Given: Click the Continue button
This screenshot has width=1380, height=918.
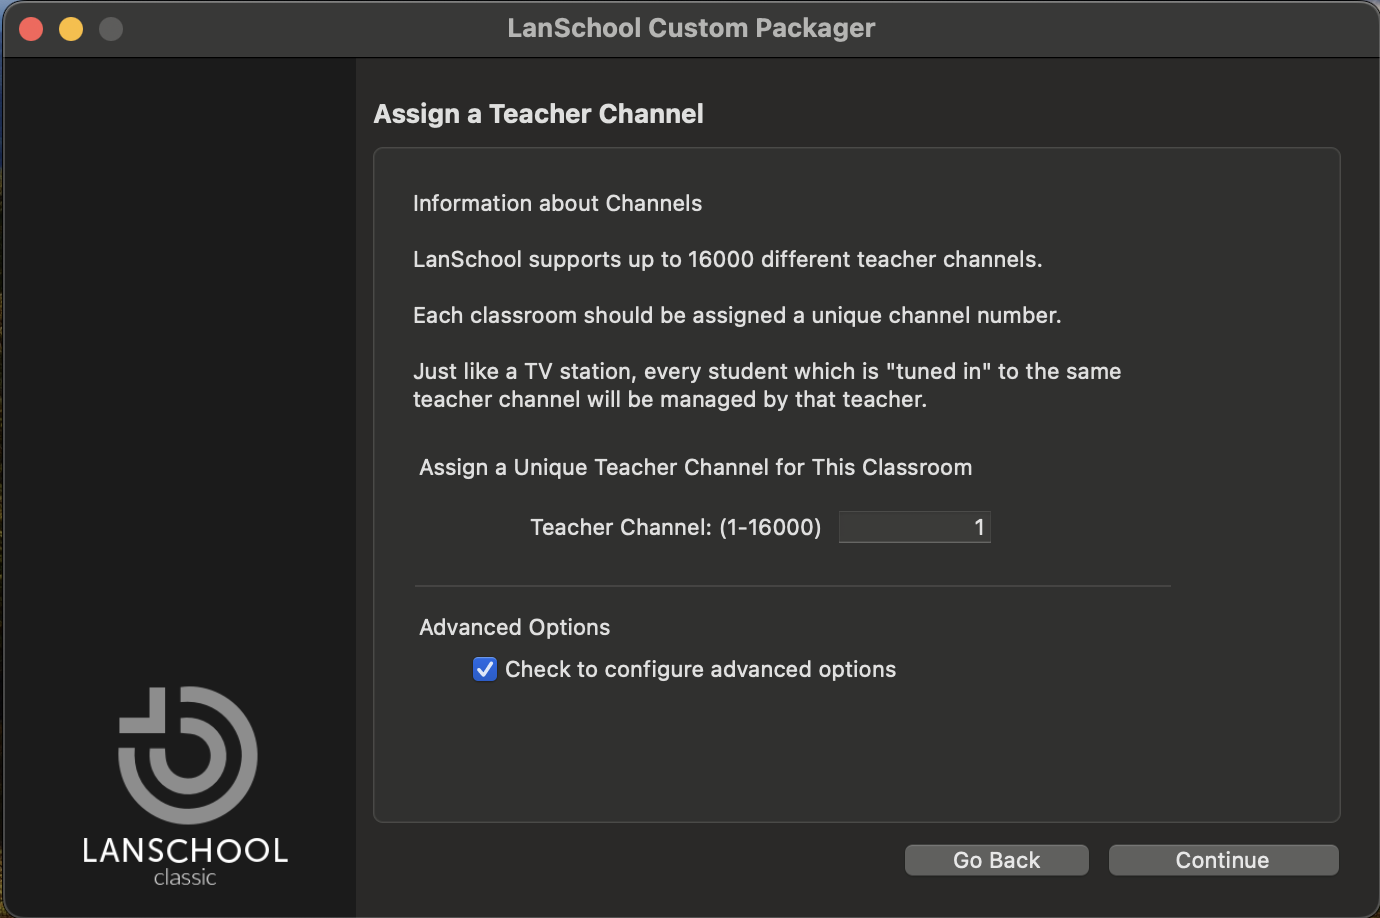Looking at the screenshot, I should click(1223, 860).
